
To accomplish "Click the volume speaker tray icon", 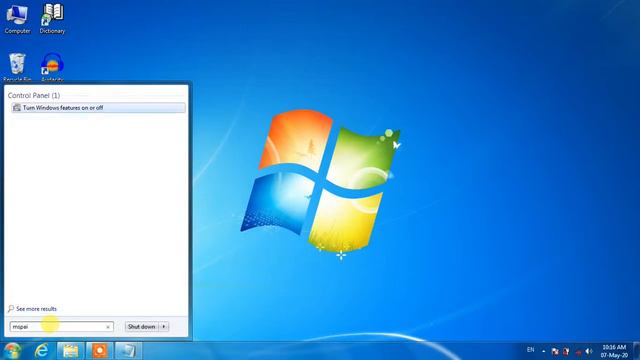I will coord(589,351).
